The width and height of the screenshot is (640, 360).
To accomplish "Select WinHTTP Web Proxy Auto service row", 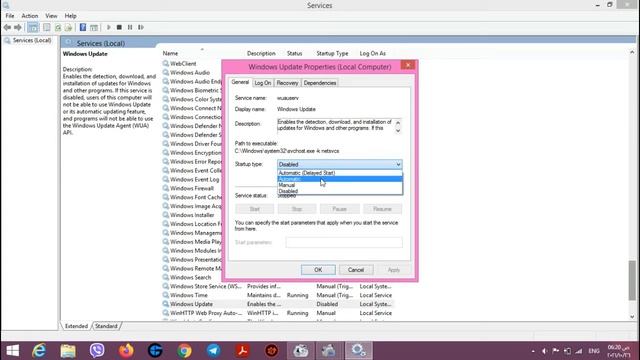I will (x=278, y=313).
